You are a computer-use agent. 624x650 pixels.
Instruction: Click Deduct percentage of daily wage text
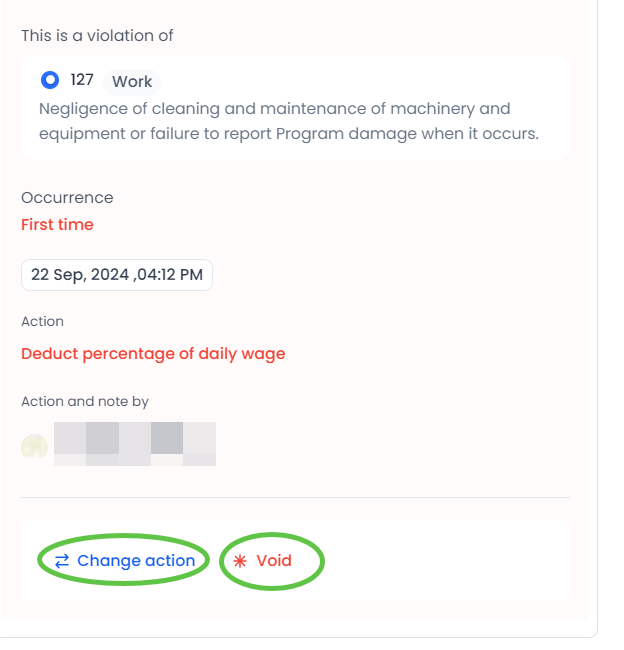(153, 354)
